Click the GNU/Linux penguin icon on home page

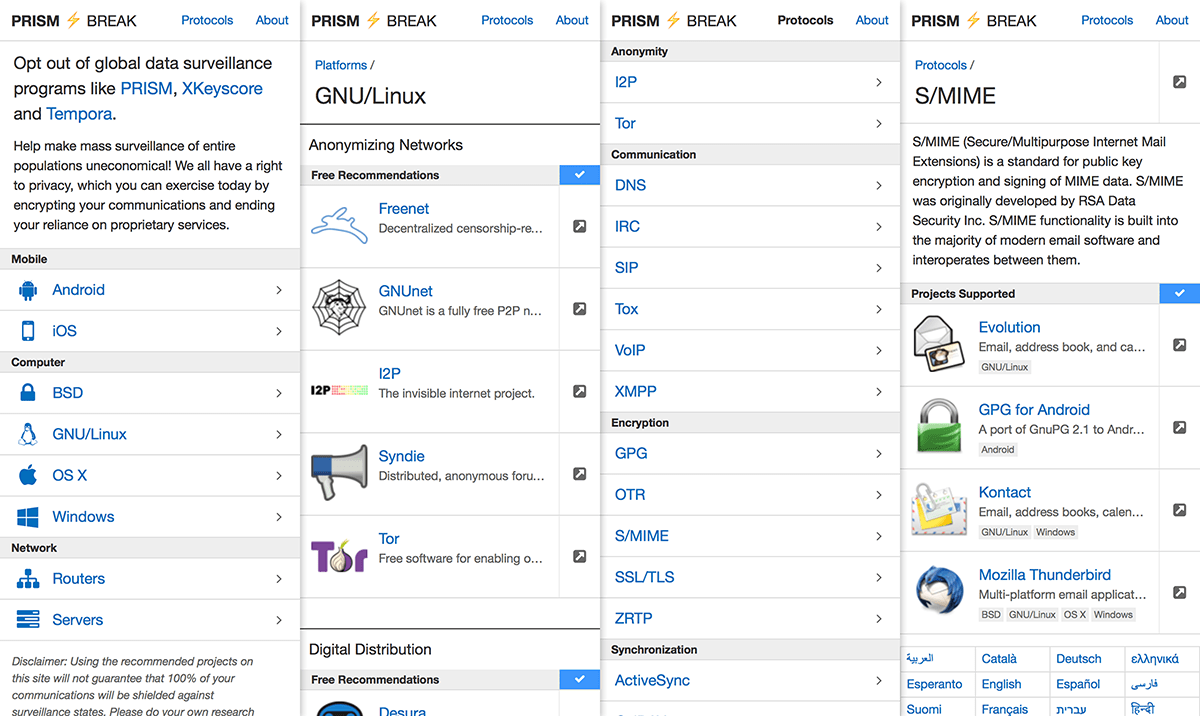pos(28,434)
